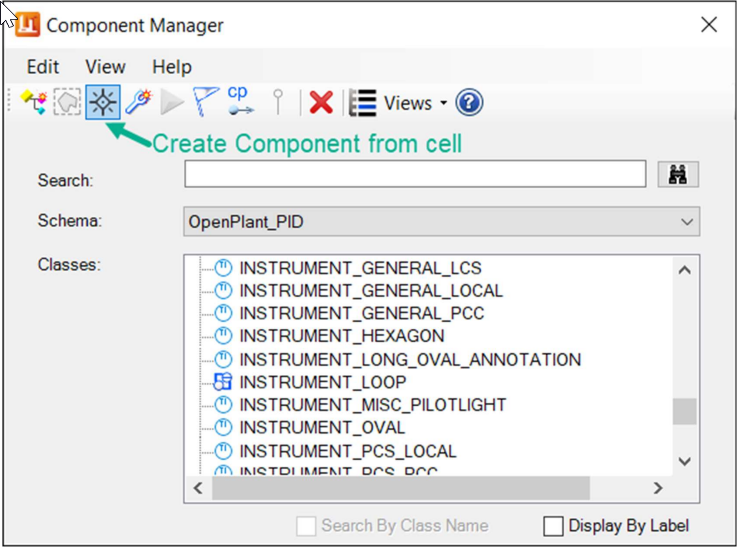Select the INSTRUMENT_MISC_PILOTLIGHT class
The height and width of the screenshot is (547, 738).
pyautogui.click(x=373, y=404)
